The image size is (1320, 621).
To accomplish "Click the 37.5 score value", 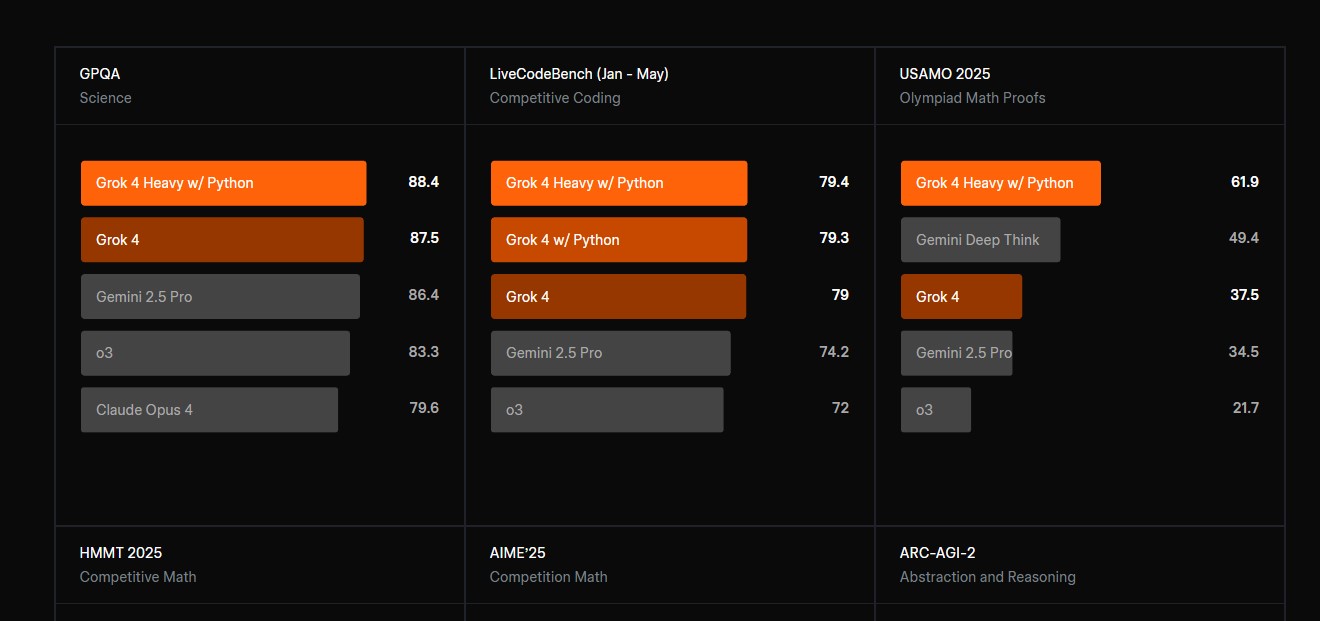I will 1245,295.
